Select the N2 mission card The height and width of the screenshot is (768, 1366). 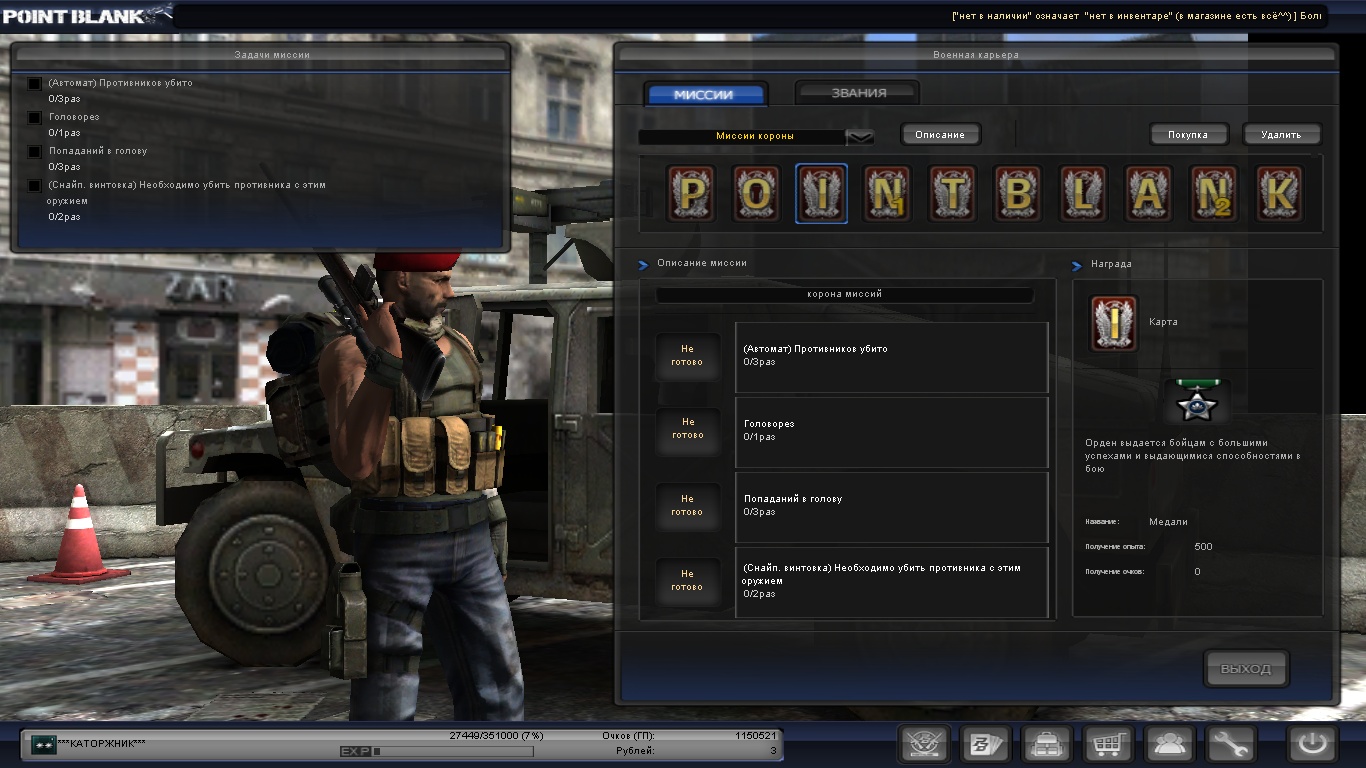tap(1215, 193)
